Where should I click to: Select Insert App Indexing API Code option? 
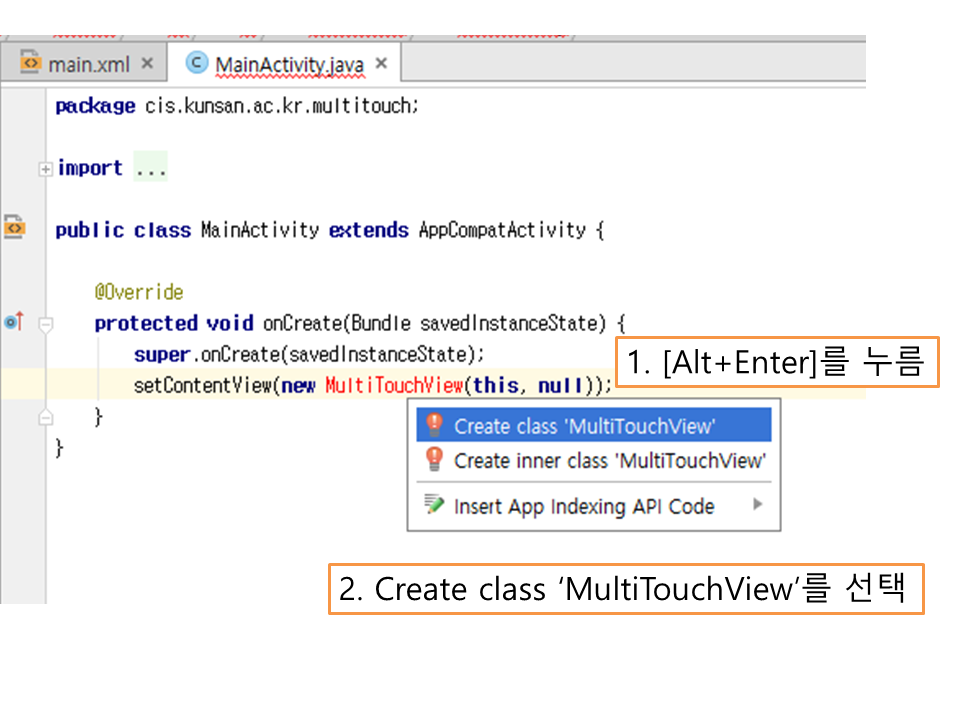click(x=583, y=506)
